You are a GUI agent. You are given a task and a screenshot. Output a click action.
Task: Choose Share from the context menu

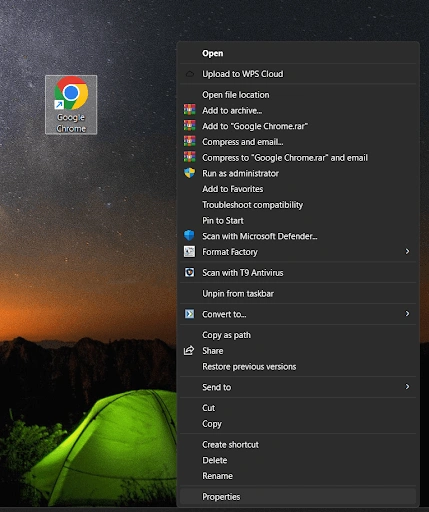298,351
